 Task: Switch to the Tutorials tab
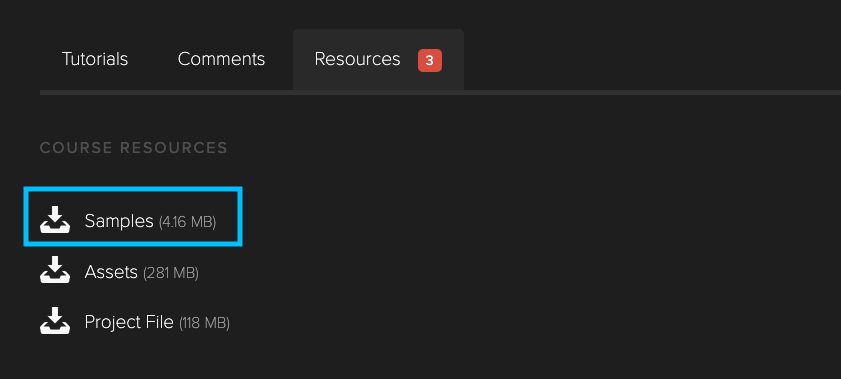95,59
